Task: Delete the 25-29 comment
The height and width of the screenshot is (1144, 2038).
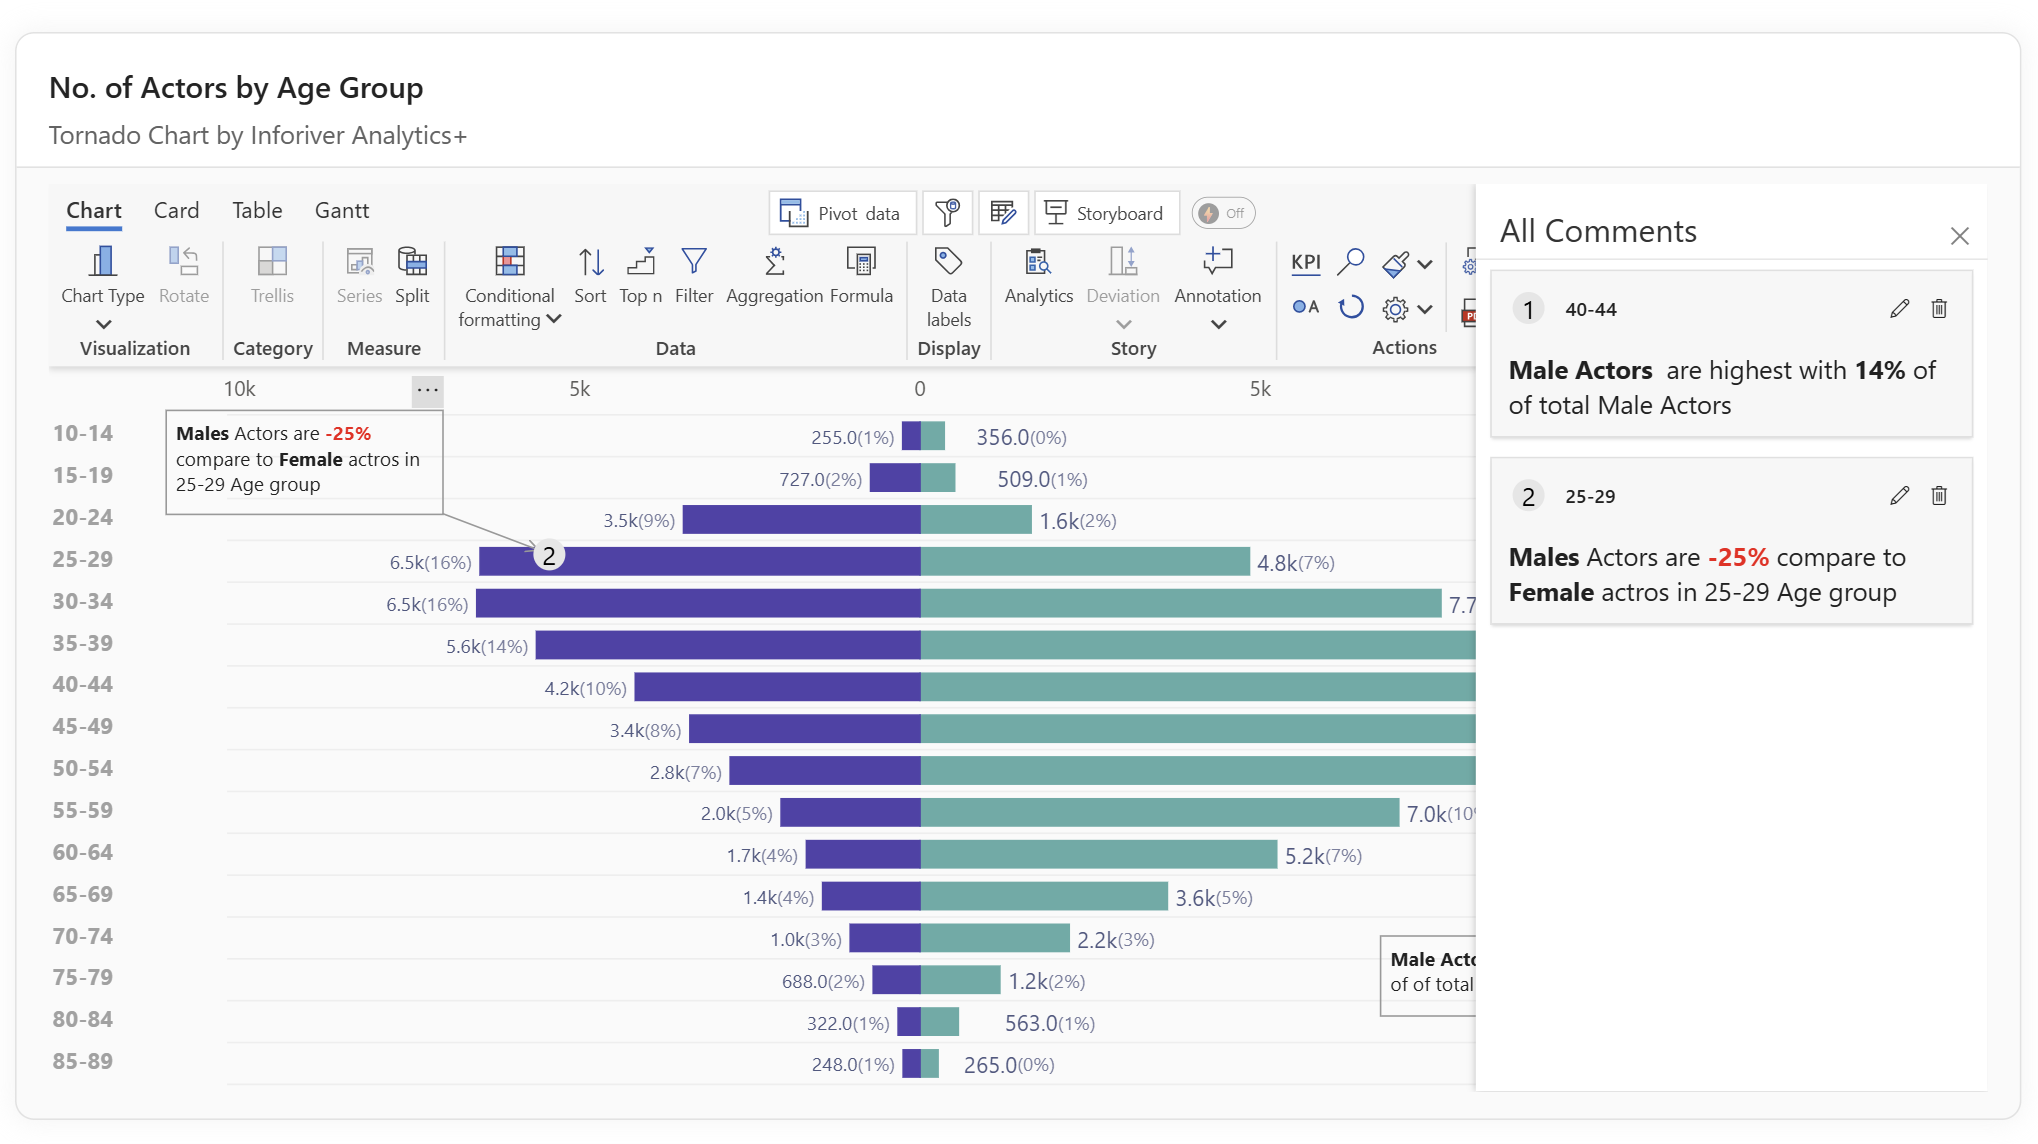Action: 1939,496
